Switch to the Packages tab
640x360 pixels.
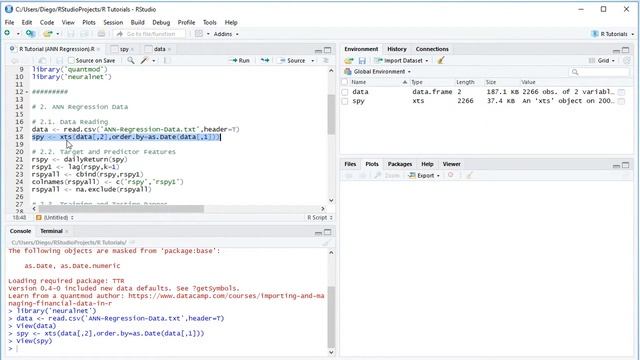click(x=400, y=164)
